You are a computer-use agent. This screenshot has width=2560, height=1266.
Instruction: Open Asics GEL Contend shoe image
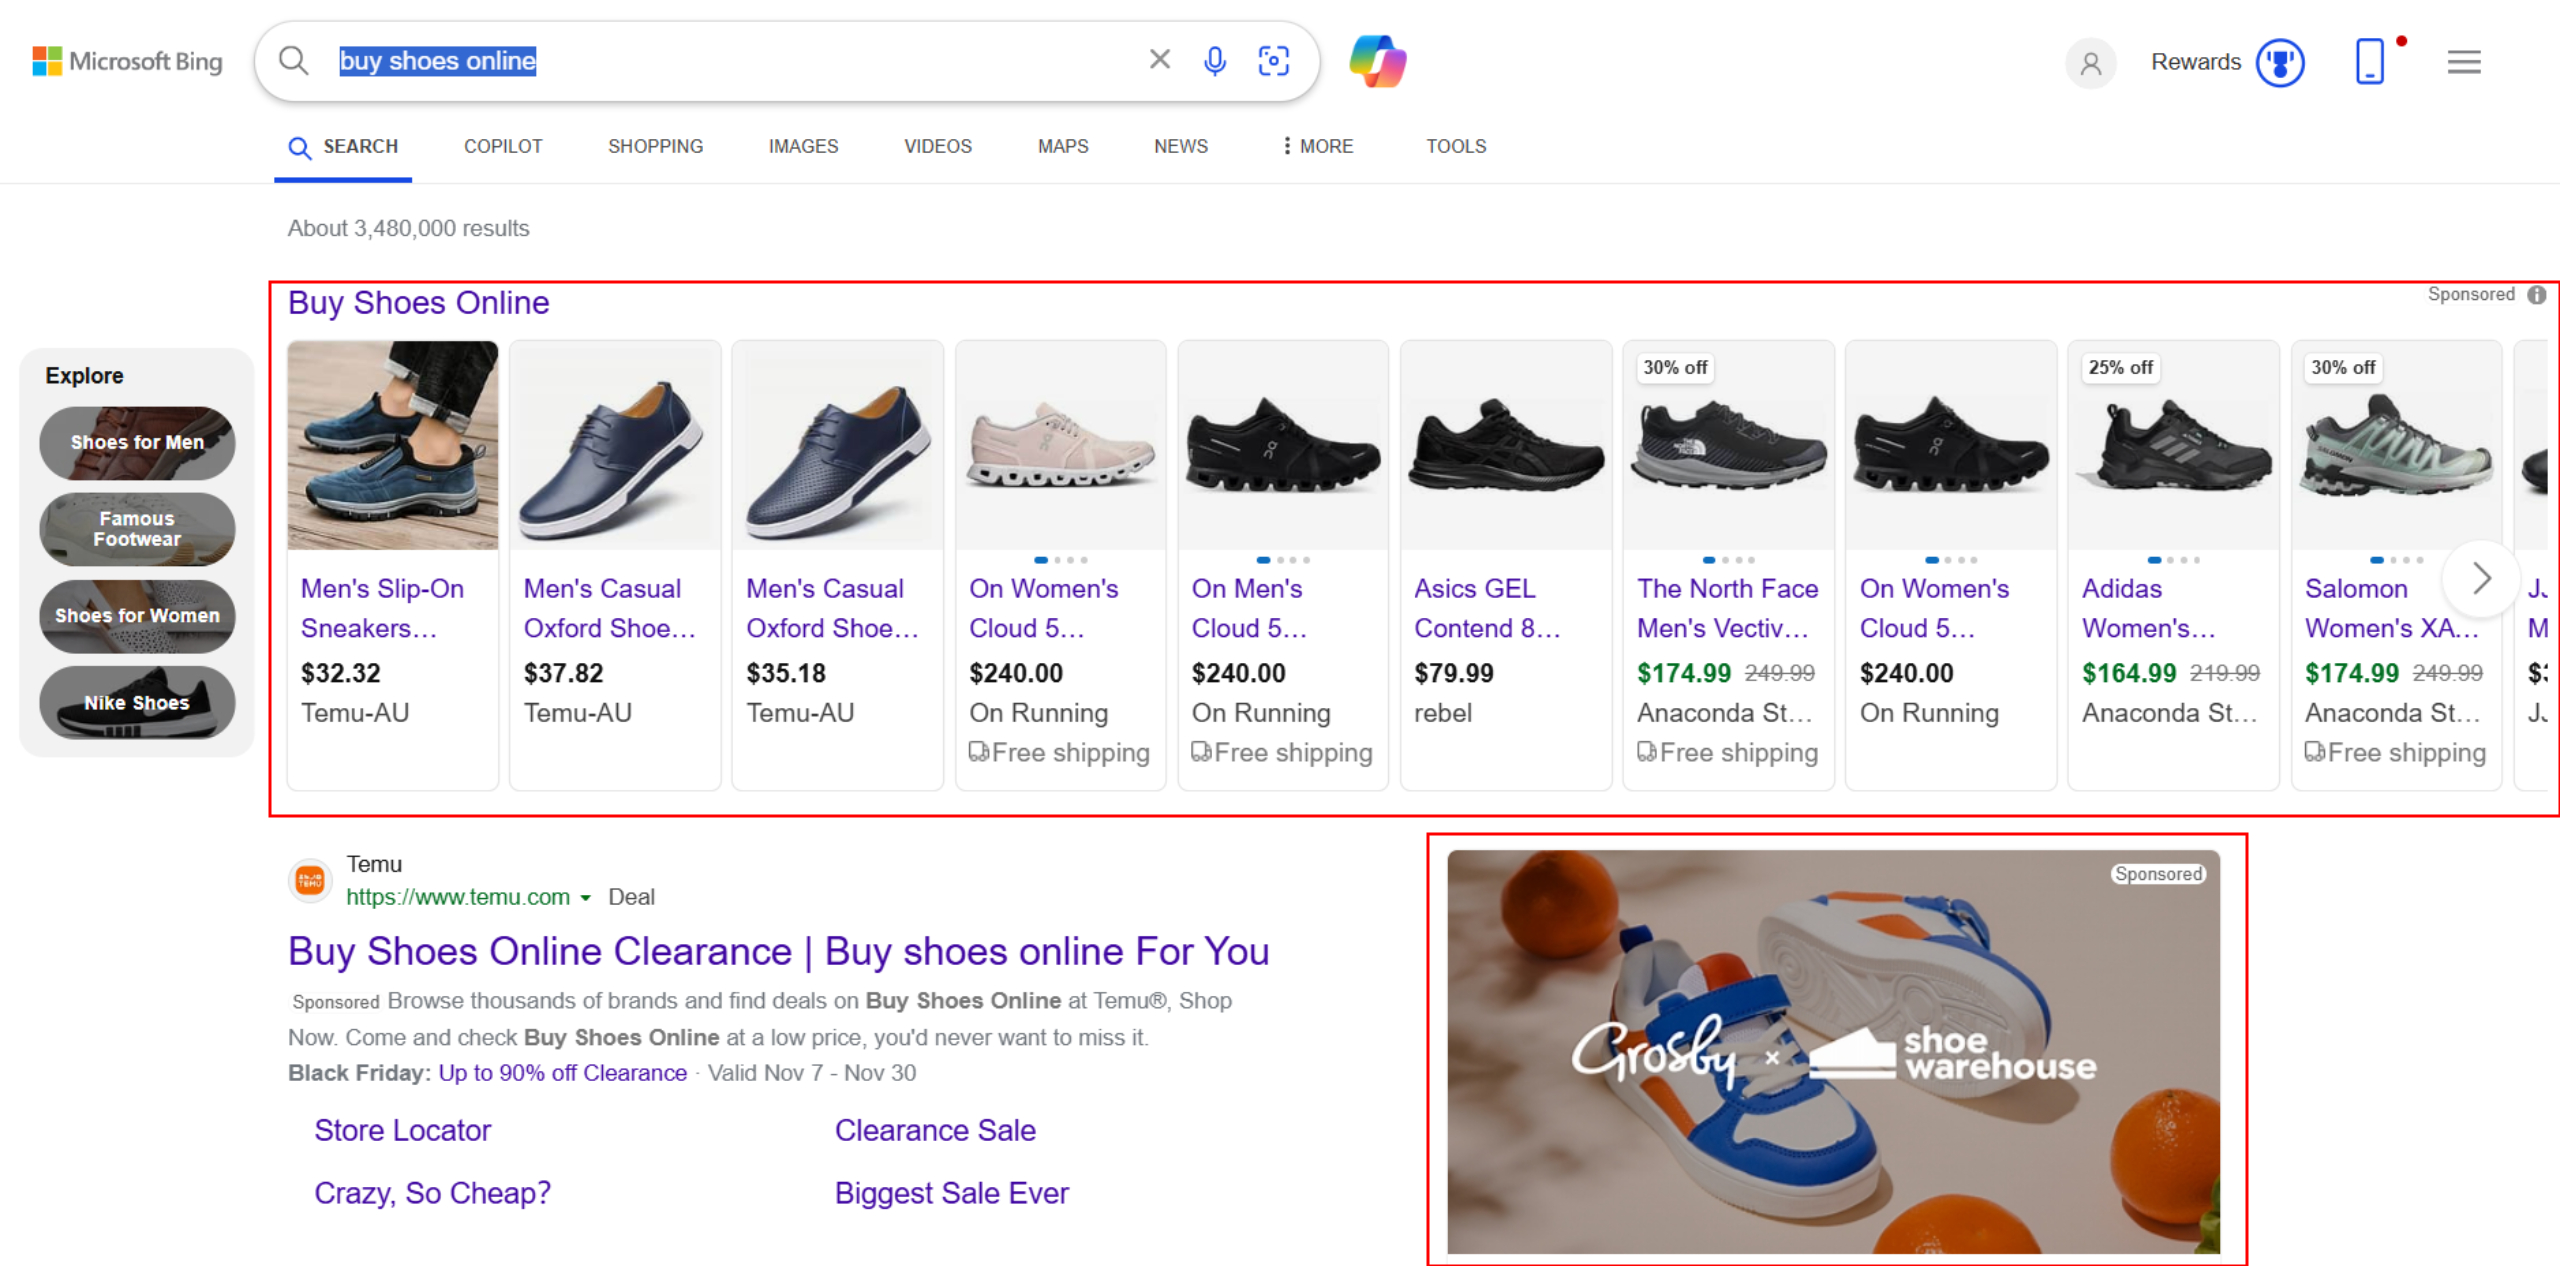click(1506, 445)
